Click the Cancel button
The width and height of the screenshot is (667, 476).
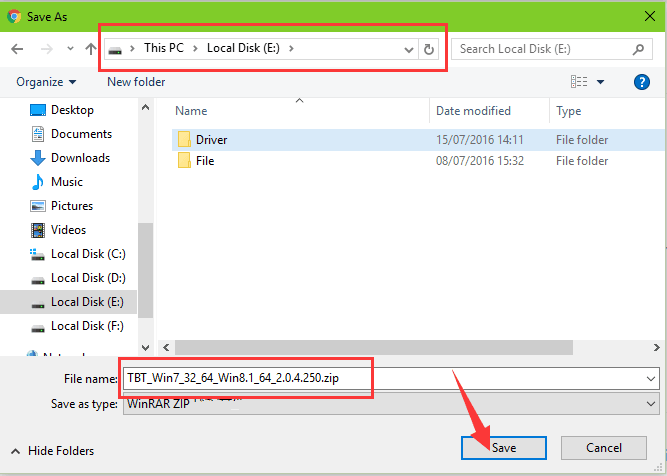point(604,448)
